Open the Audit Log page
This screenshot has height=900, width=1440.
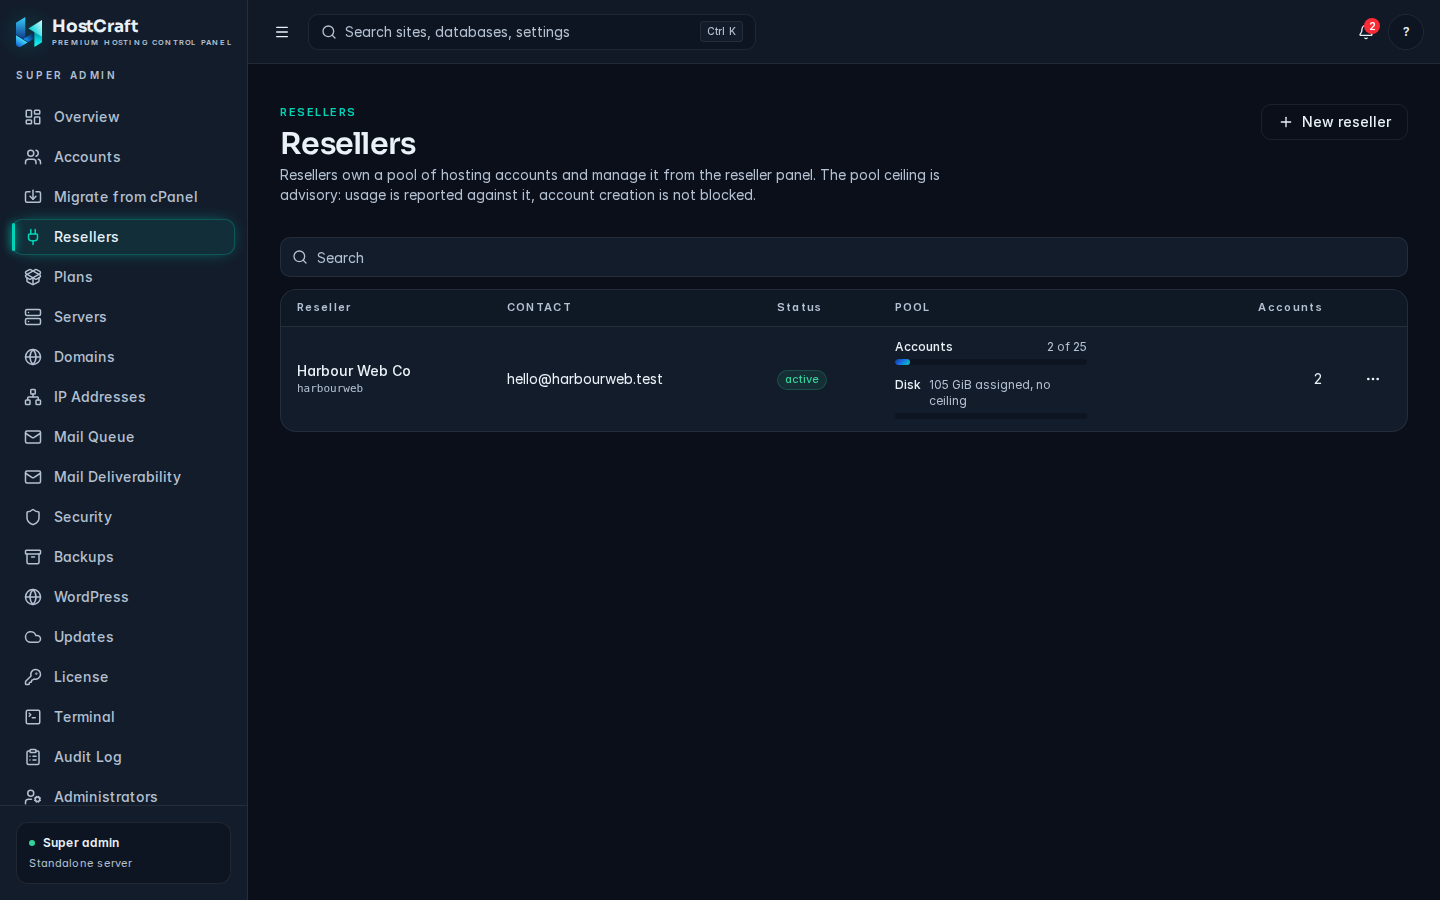pyautogui.click(x=123, y=757)
